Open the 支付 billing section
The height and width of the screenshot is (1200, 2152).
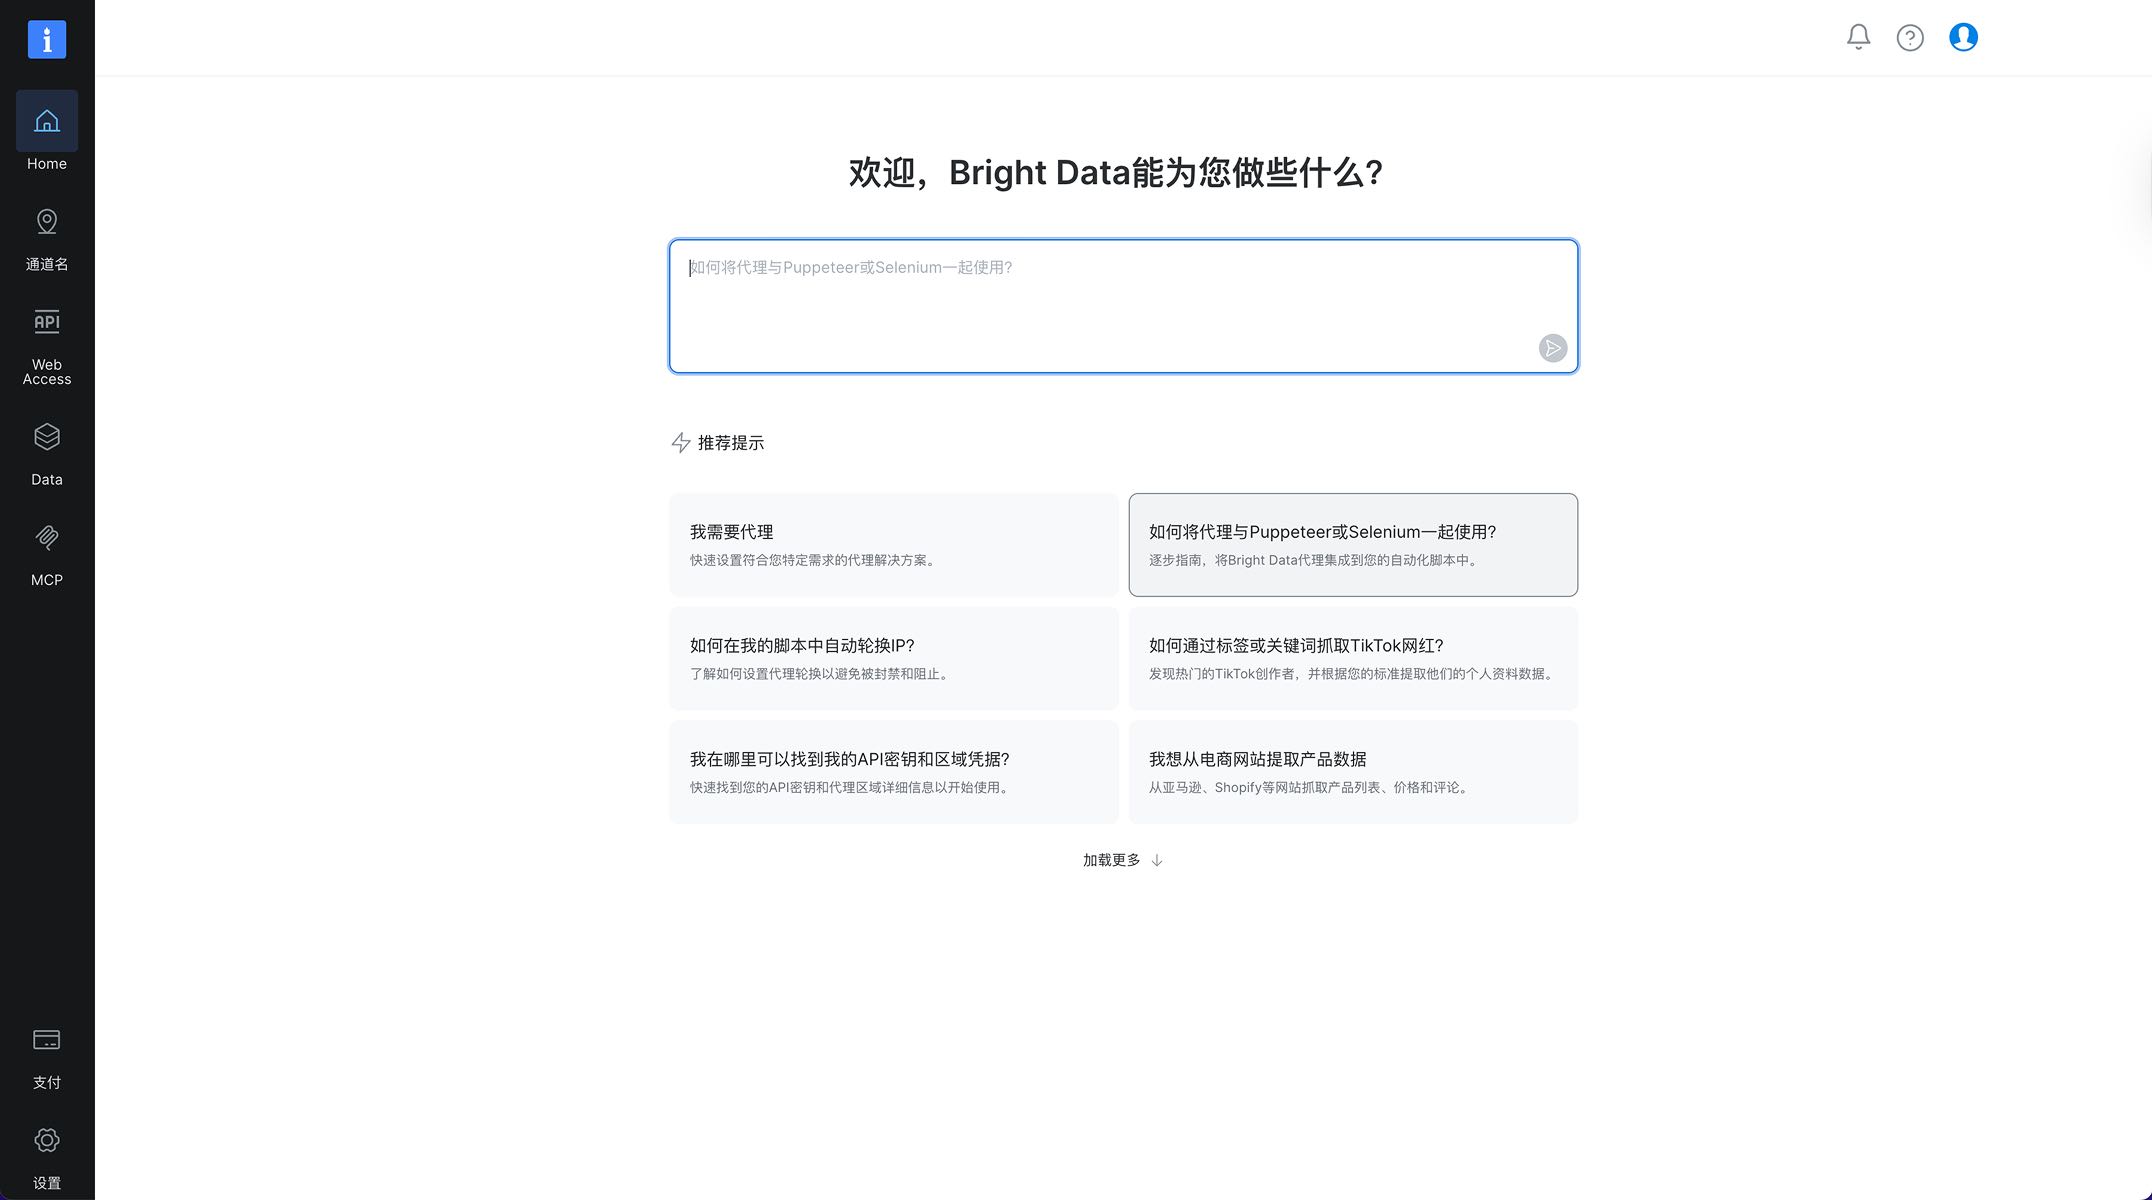coord(47,1058)
